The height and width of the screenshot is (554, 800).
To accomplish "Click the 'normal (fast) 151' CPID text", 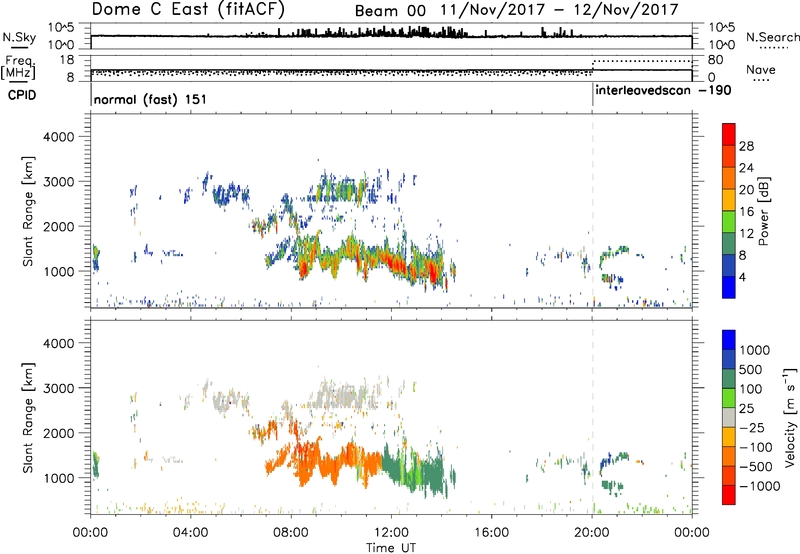I will coord(150,99).
